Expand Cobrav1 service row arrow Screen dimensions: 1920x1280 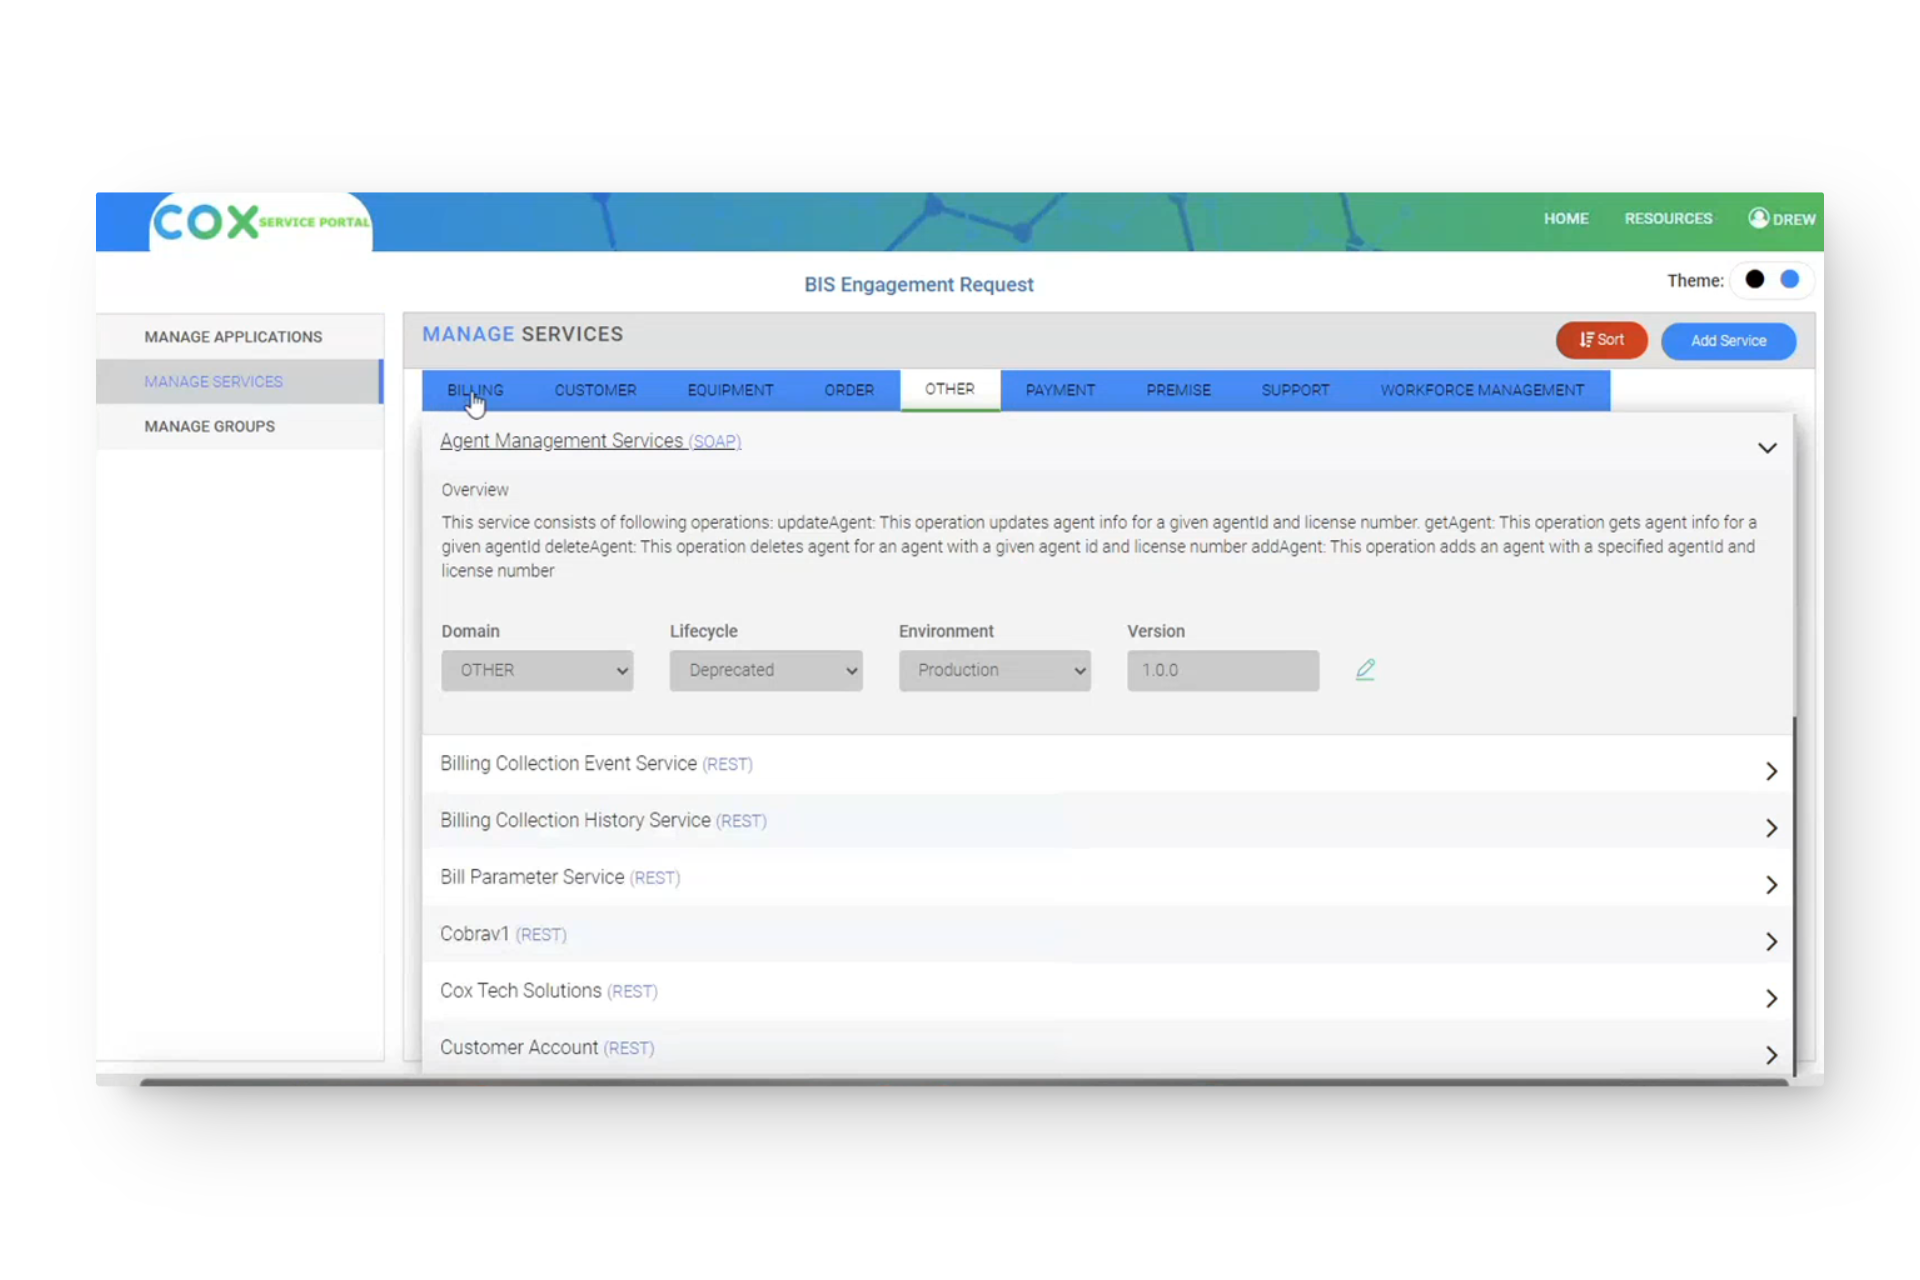tap(1771, 942)
